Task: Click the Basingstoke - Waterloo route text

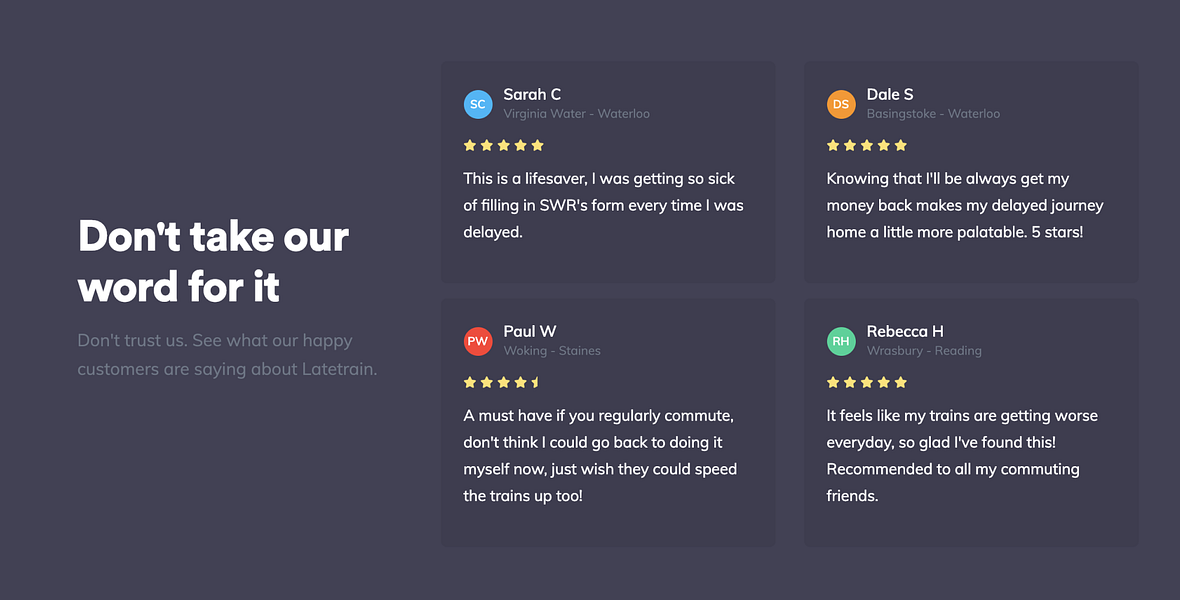Action: [933, 114]
